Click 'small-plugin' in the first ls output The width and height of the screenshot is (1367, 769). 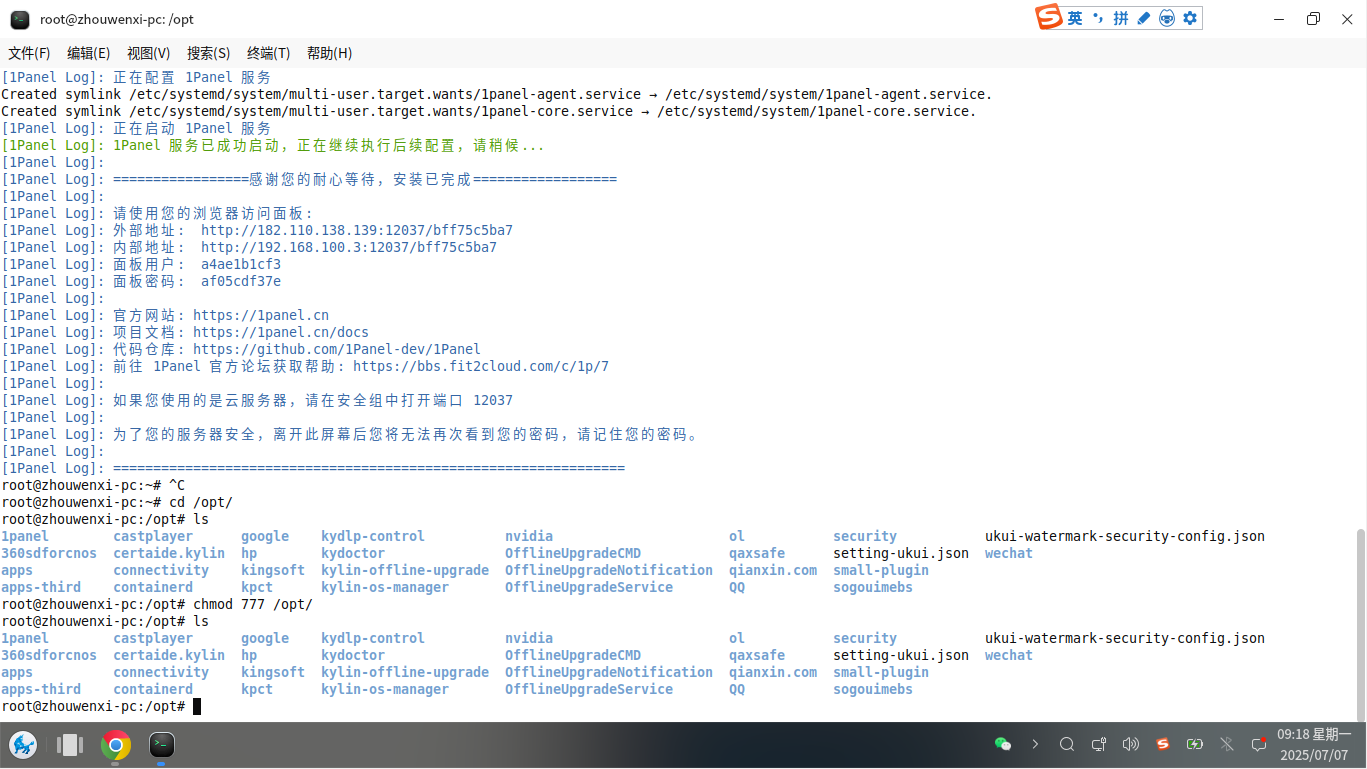coord(881,570)
